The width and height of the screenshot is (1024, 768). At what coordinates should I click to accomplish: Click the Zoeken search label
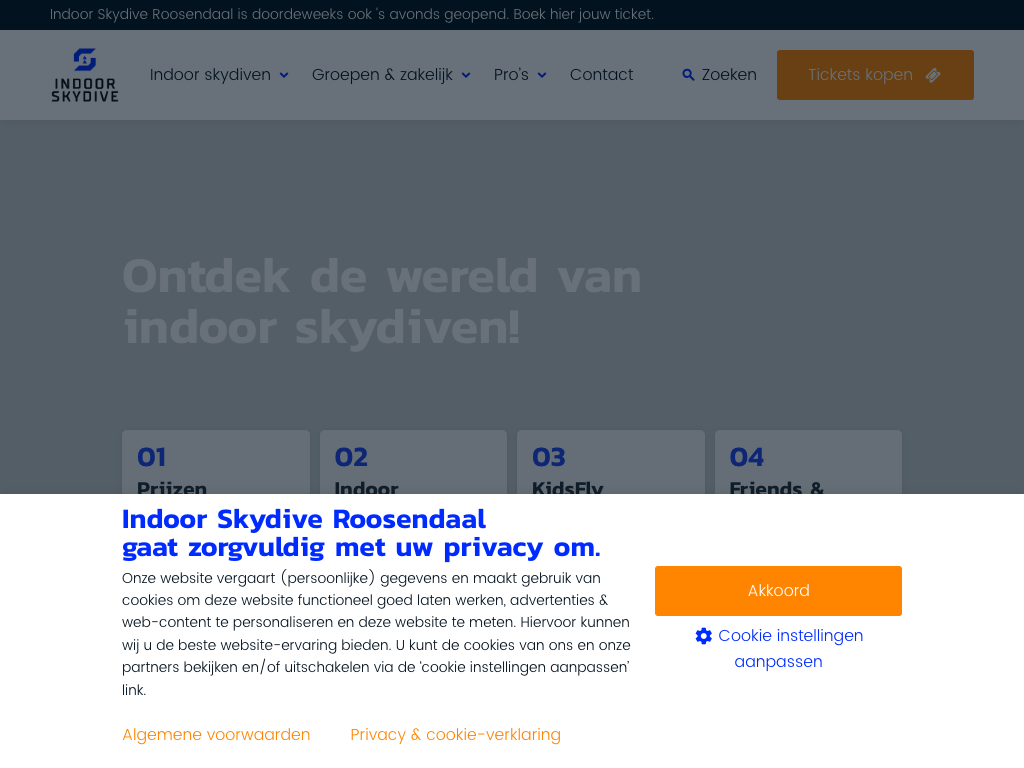729,75
